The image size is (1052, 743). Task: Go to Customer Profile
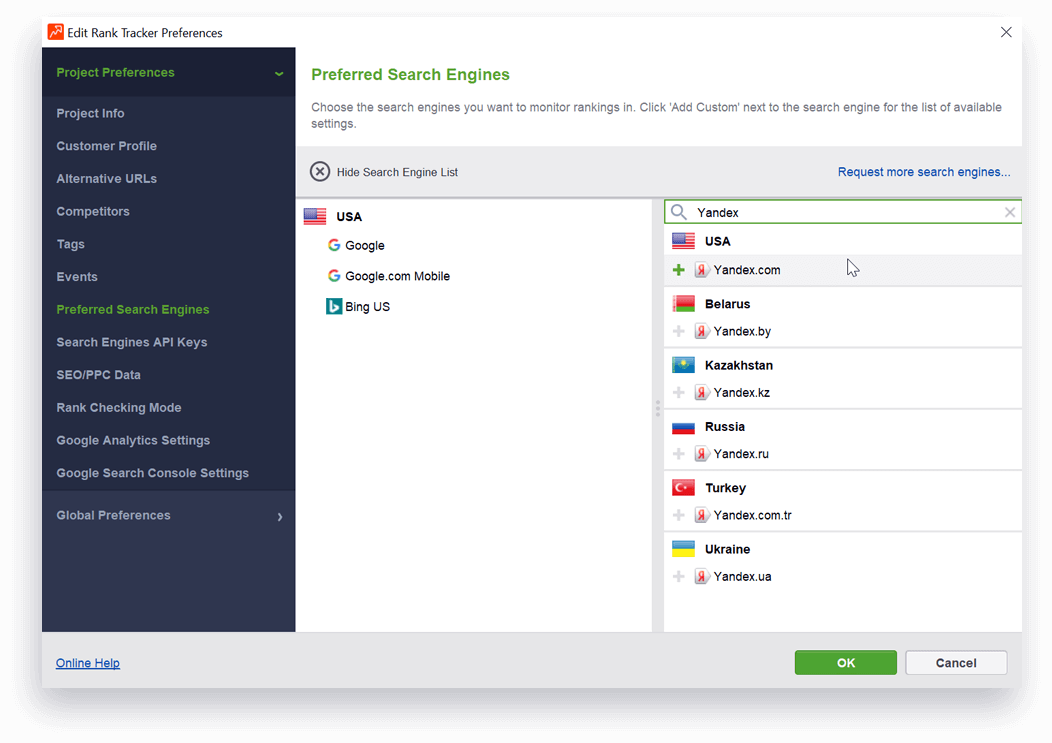(x=106, y=146)
